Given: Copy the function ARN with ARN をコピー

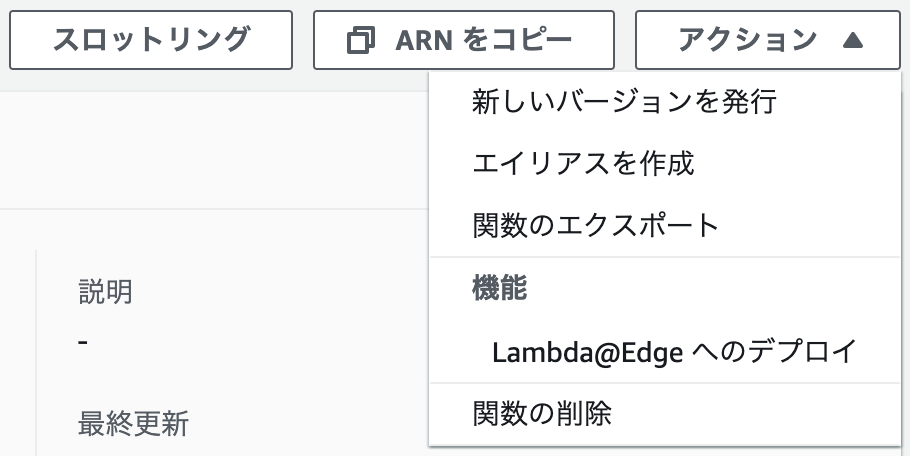Looking at the screenshot, I should pyautogui.click(x=464, y=40).
